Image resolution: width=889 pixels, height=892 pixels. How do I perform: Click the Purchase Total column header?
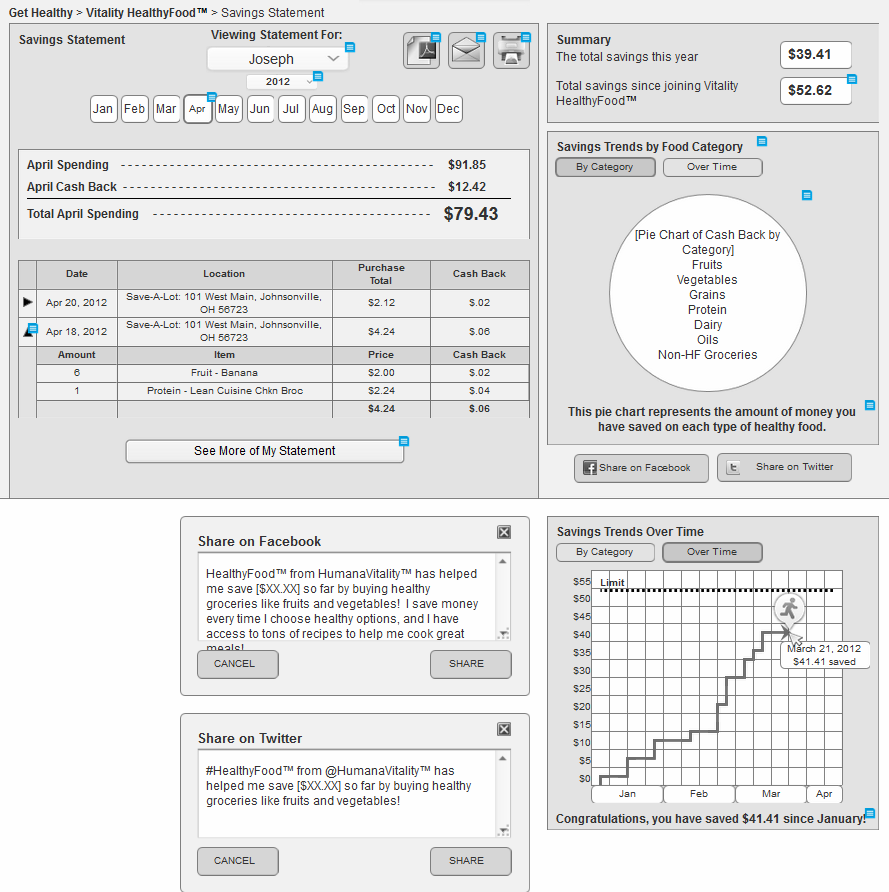(381, 274)
